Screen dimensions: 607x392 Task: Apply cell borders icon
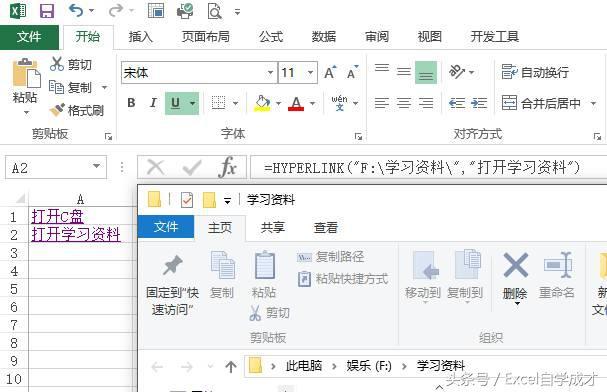pyautogui.click(x=218, y=103)
